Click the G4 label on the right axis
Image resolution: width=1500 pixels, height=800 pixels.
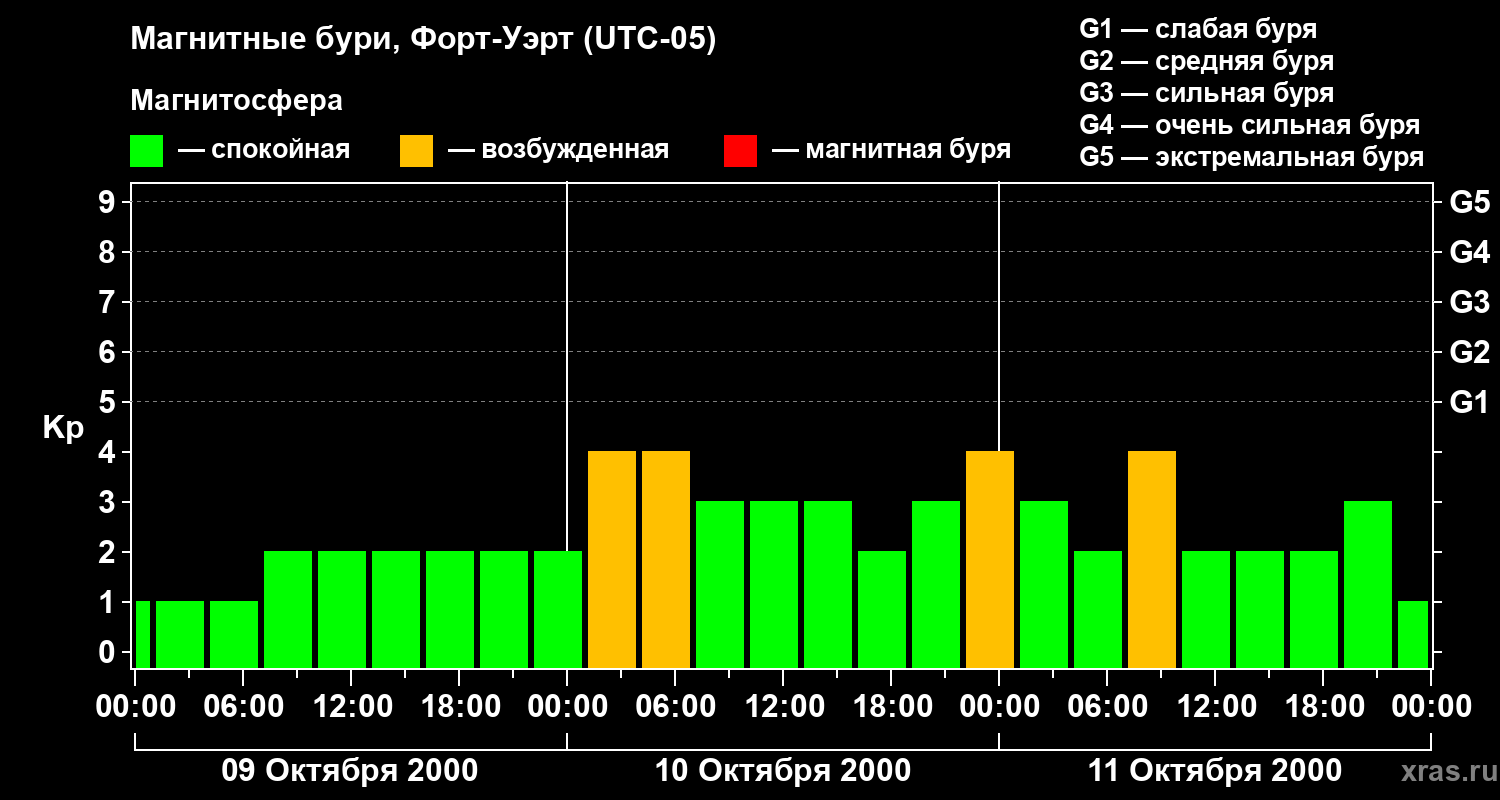tap(1469, 252)
